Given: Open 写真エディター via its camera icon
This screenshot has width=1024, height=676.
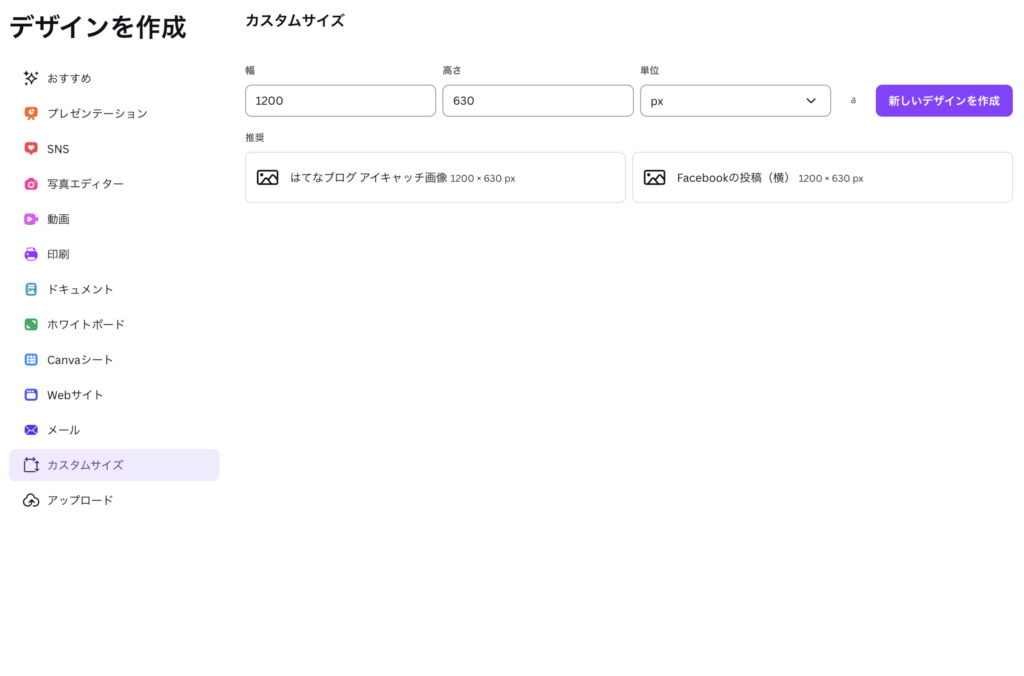Looking at the screenshot, I should pos(31,184).
